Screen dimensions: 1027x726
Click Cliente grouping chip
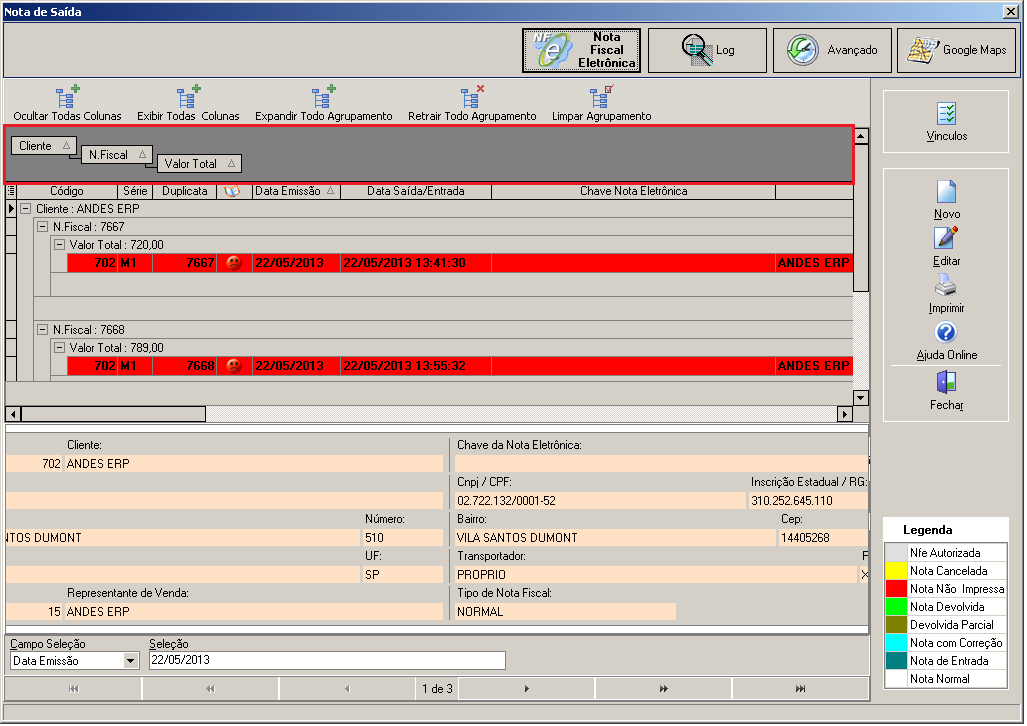click(43, 145)
